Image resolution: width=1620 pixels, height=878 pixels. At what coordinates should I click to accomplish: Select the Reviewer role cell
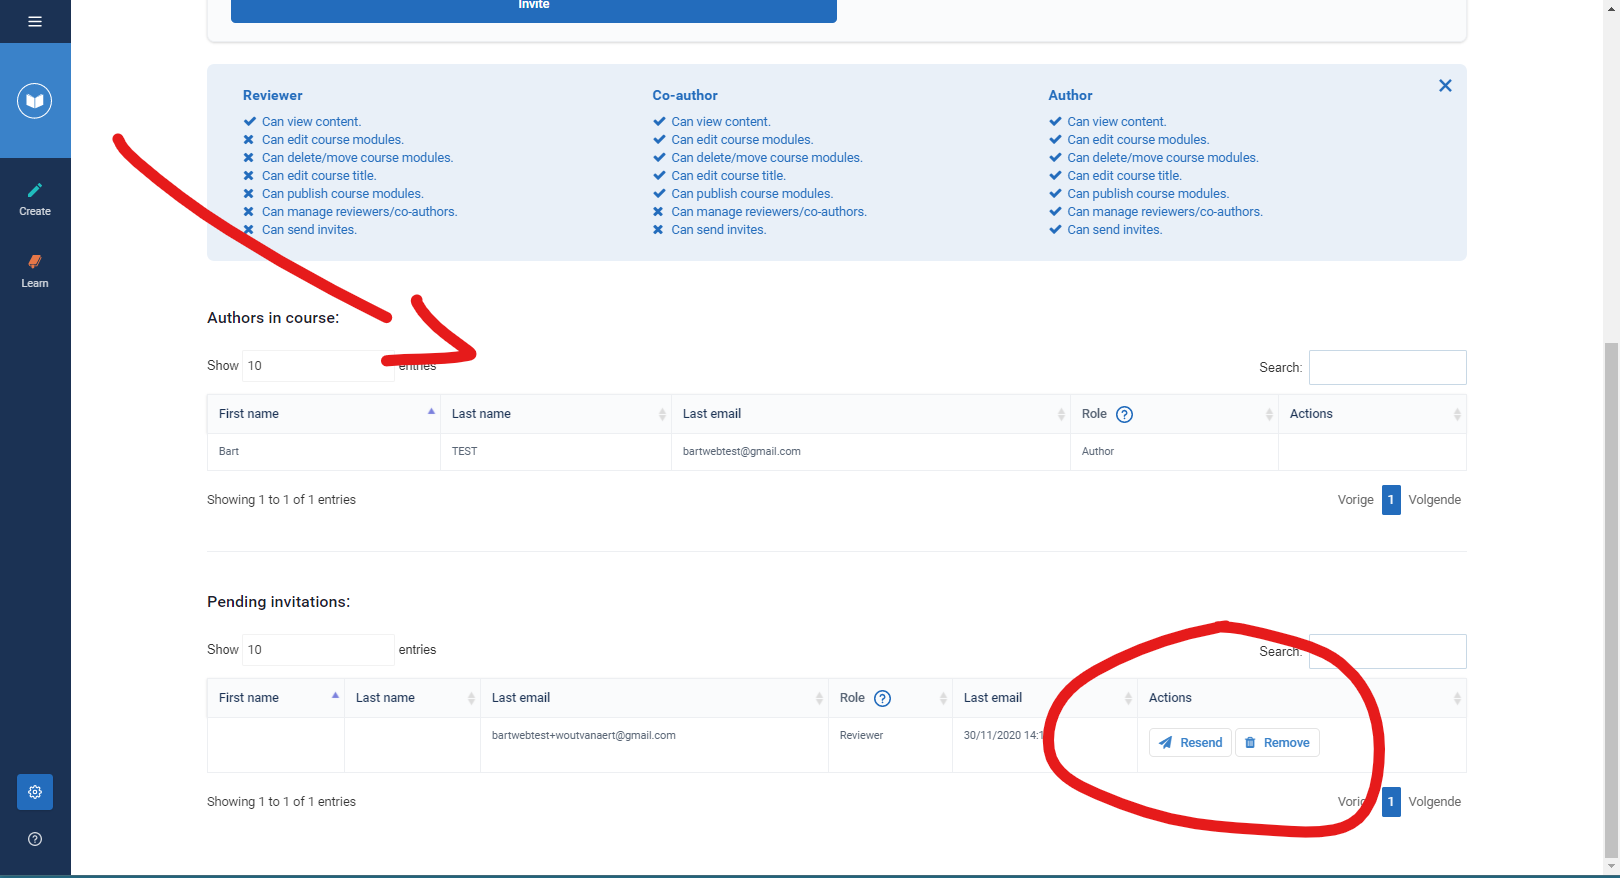891,745
